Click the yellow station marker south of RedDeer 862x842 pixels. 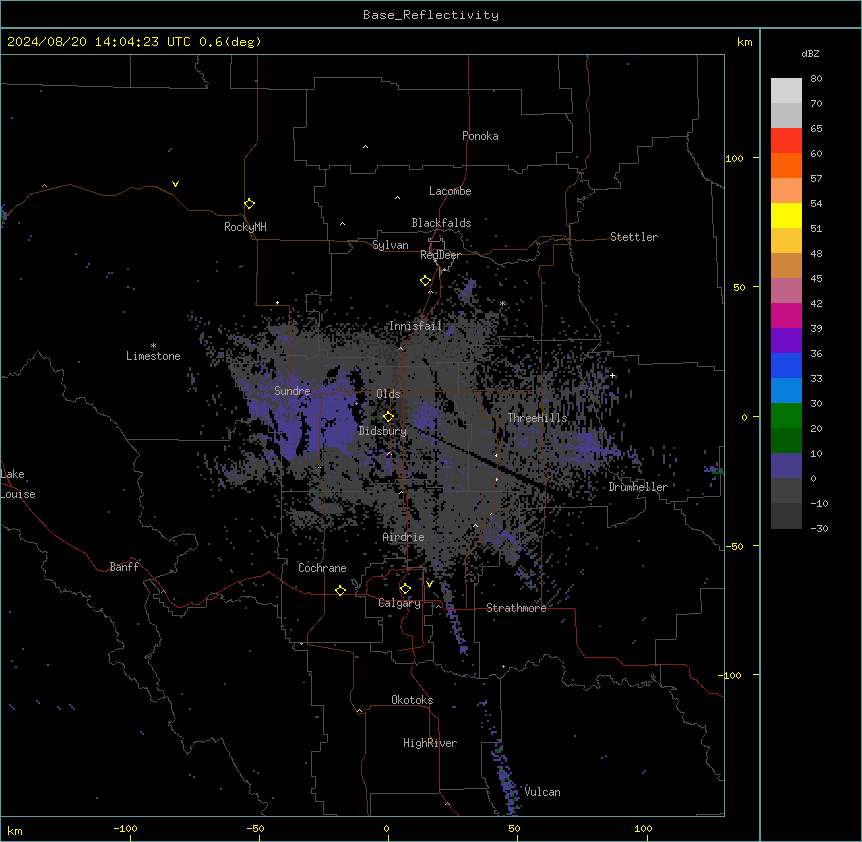tap(425, 281)
